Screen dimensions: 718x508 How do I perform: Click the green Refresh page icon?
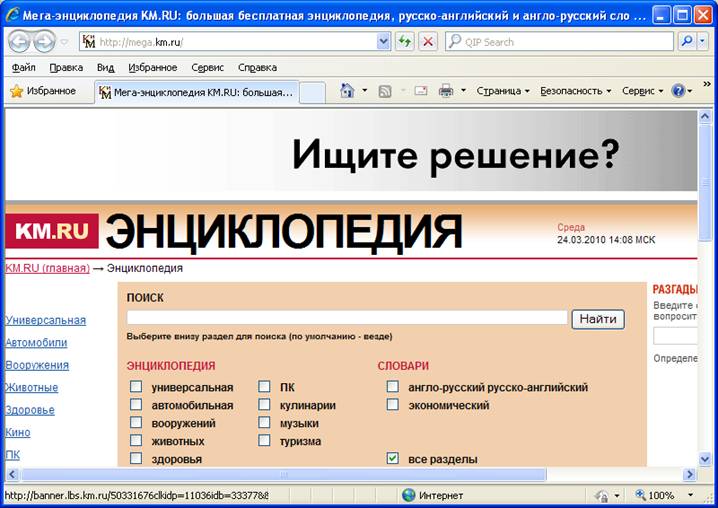click(405, 42)
